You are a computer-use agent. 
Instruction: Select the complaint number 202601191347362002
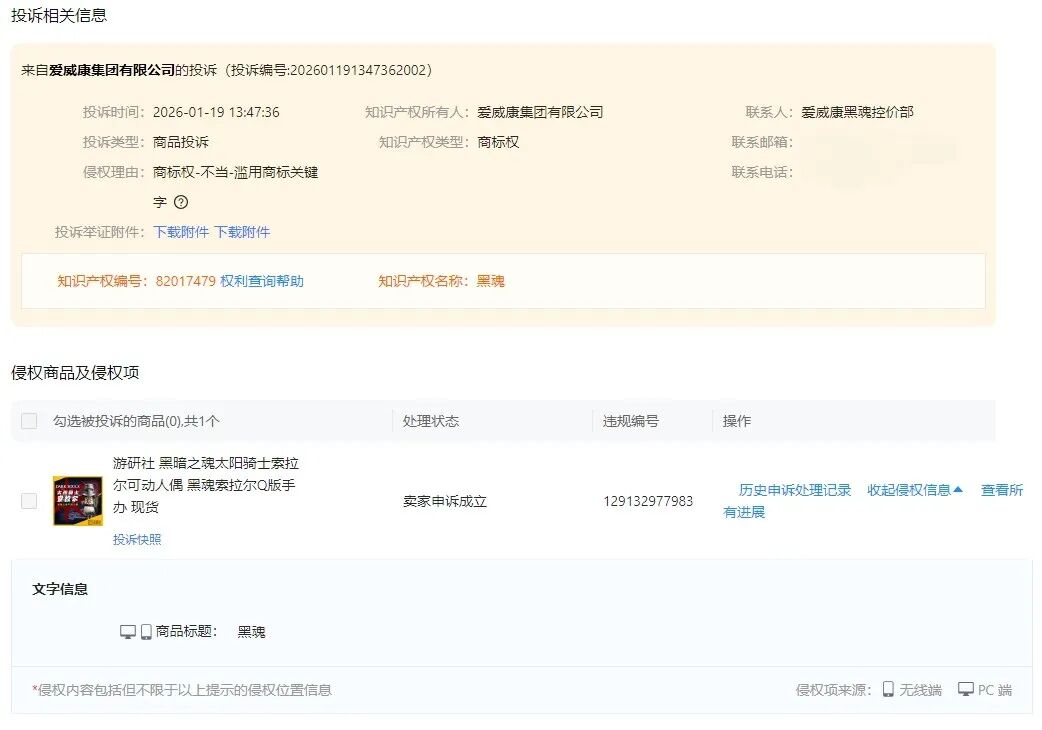358,70
